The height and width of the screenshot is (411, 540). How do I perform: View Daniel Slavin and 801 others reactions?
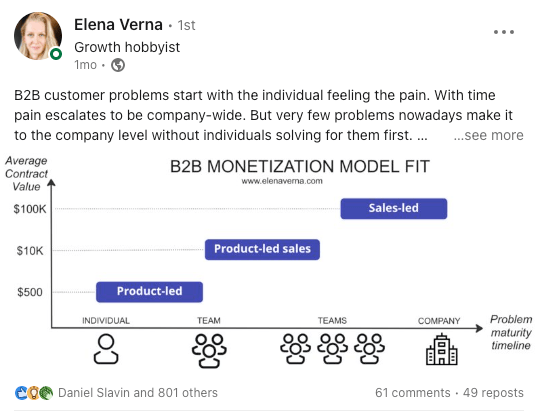(138, 393)
